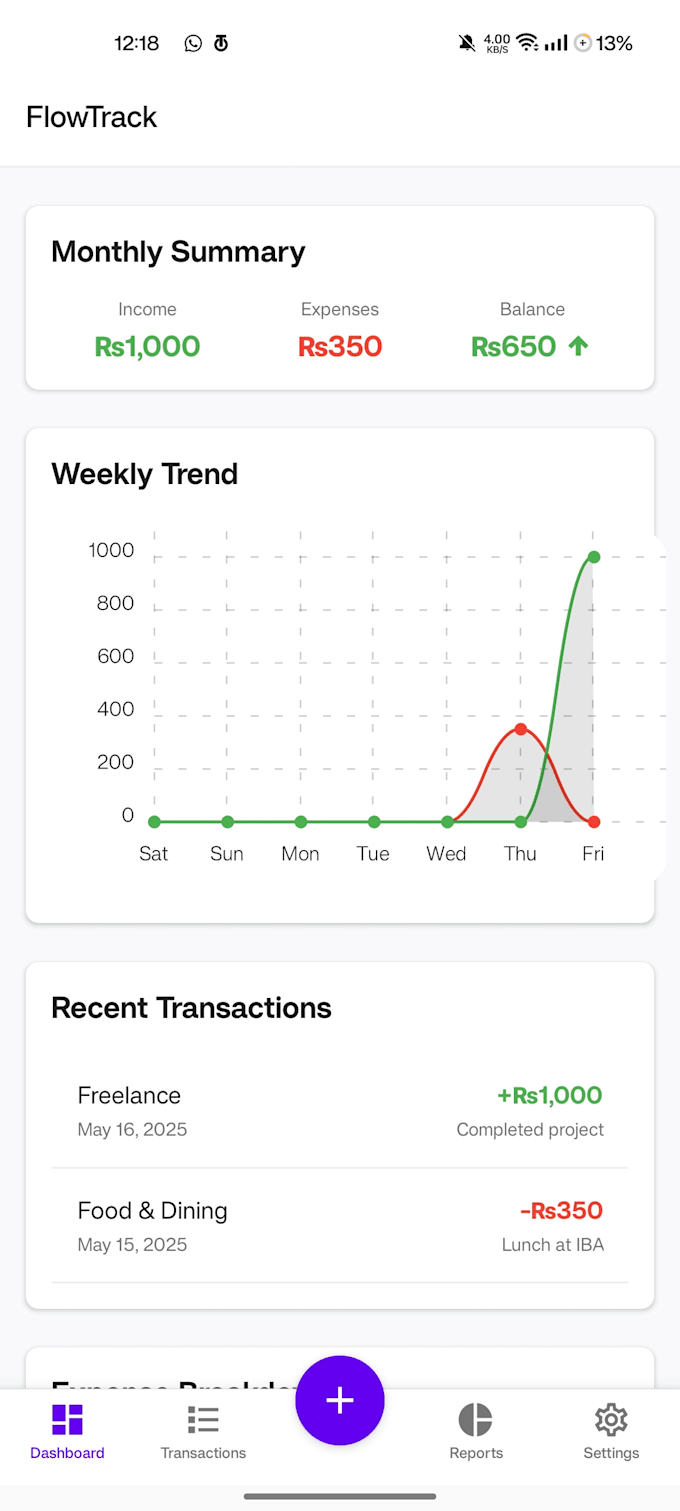This screenshot has width=680, height=1511.
Task: Open the Food & Dining transaction
Action: pos(340,1226)
